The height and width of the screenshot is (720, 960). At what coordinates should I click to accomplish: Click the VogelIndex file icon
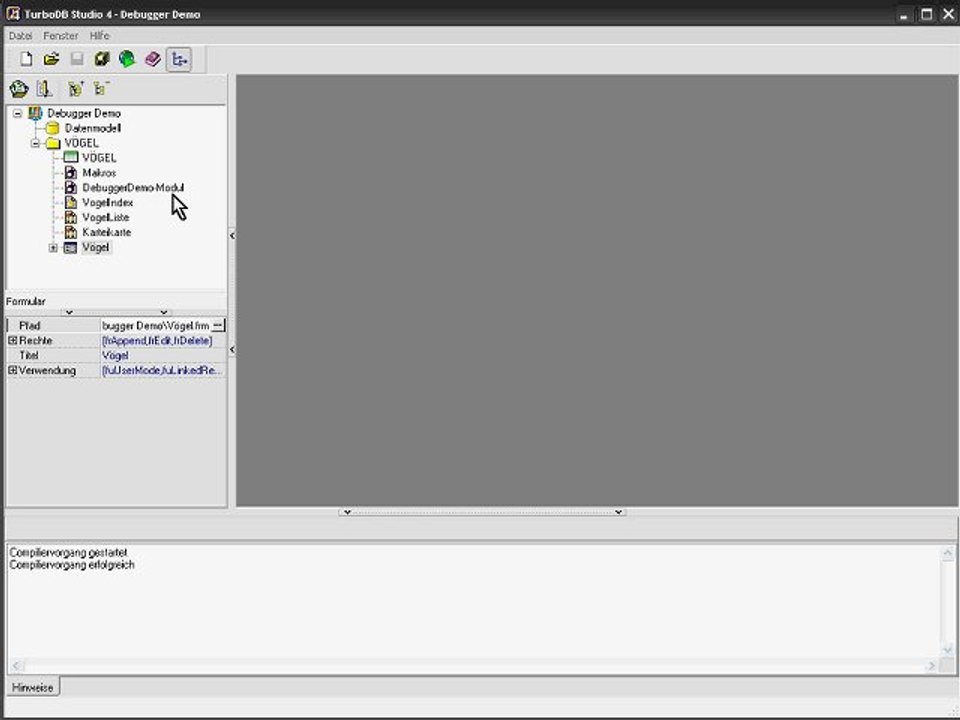[x=71, y=203]
